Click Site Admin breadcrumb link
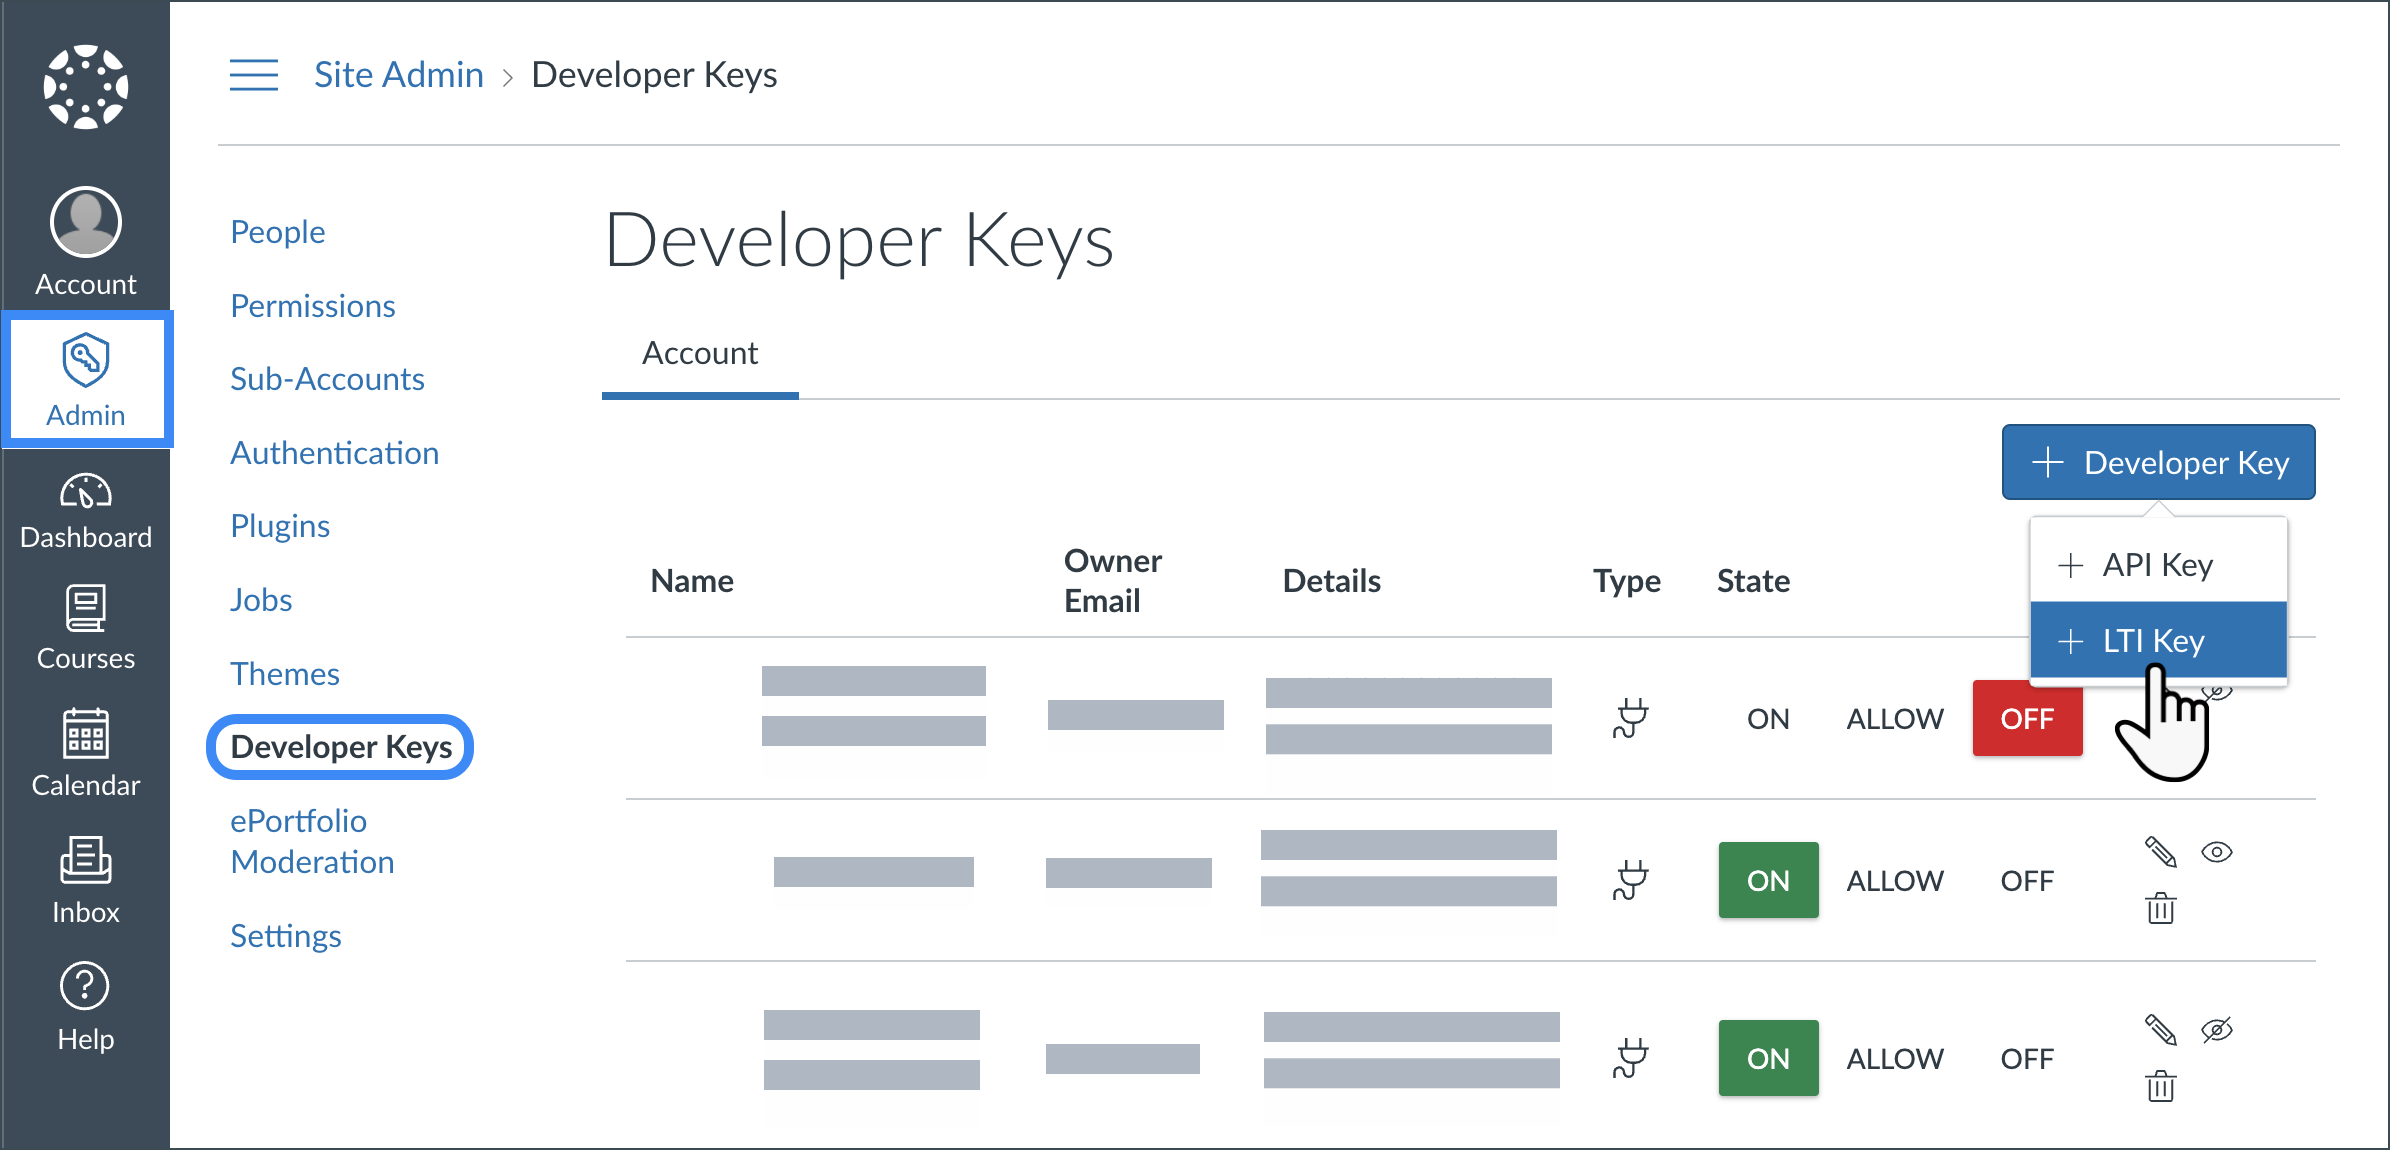This screenshot has height=1150, width=2390. pos(398,75)
